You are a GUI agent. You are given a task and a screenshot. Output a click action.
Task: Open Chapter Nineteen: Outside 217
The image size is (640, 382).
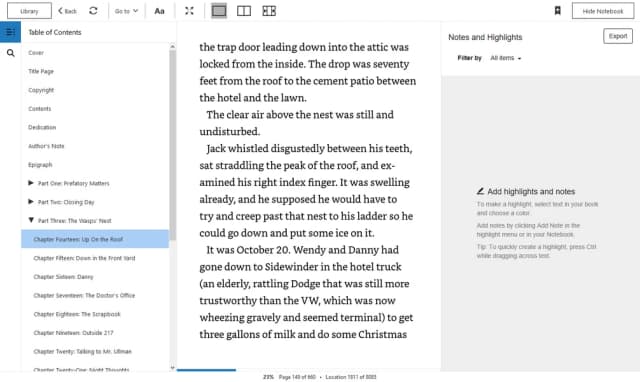(x=73, y=333)
